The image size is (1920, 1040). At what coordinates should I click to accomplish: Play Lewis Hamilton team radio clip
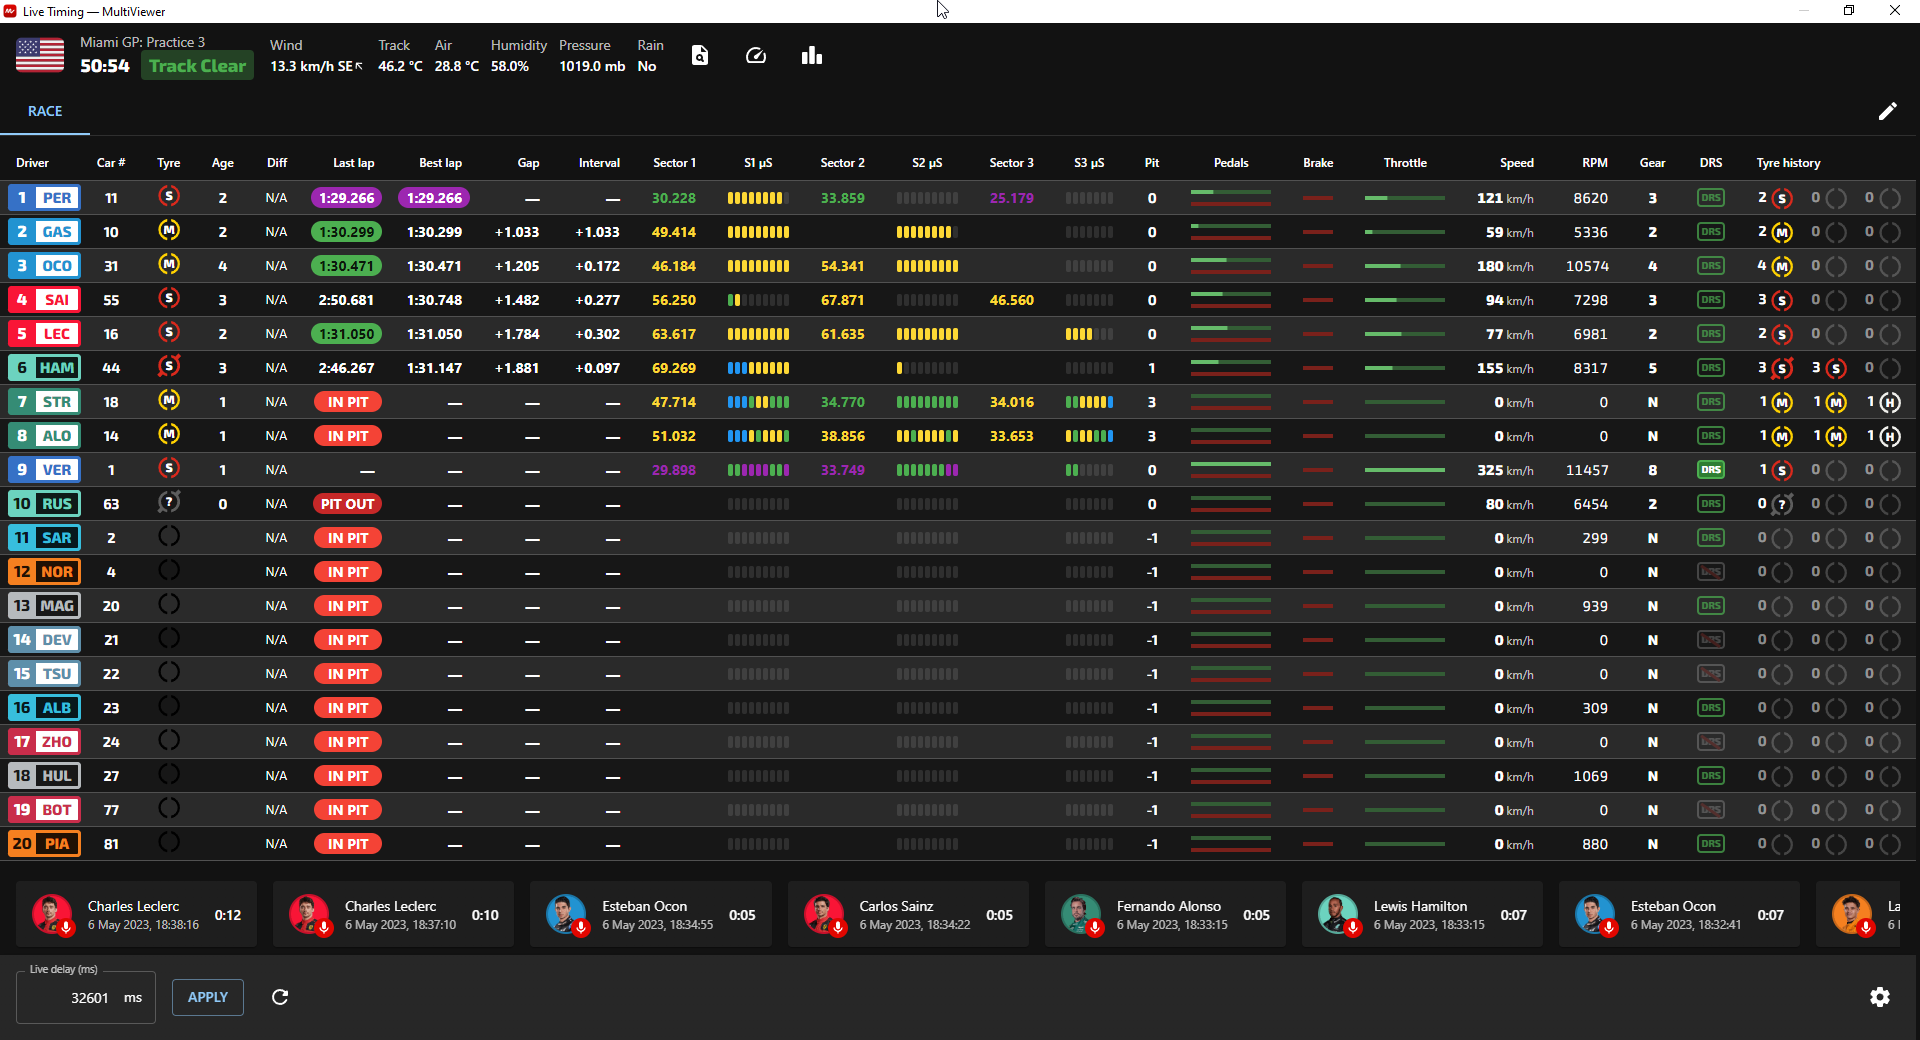(1338, 914)
